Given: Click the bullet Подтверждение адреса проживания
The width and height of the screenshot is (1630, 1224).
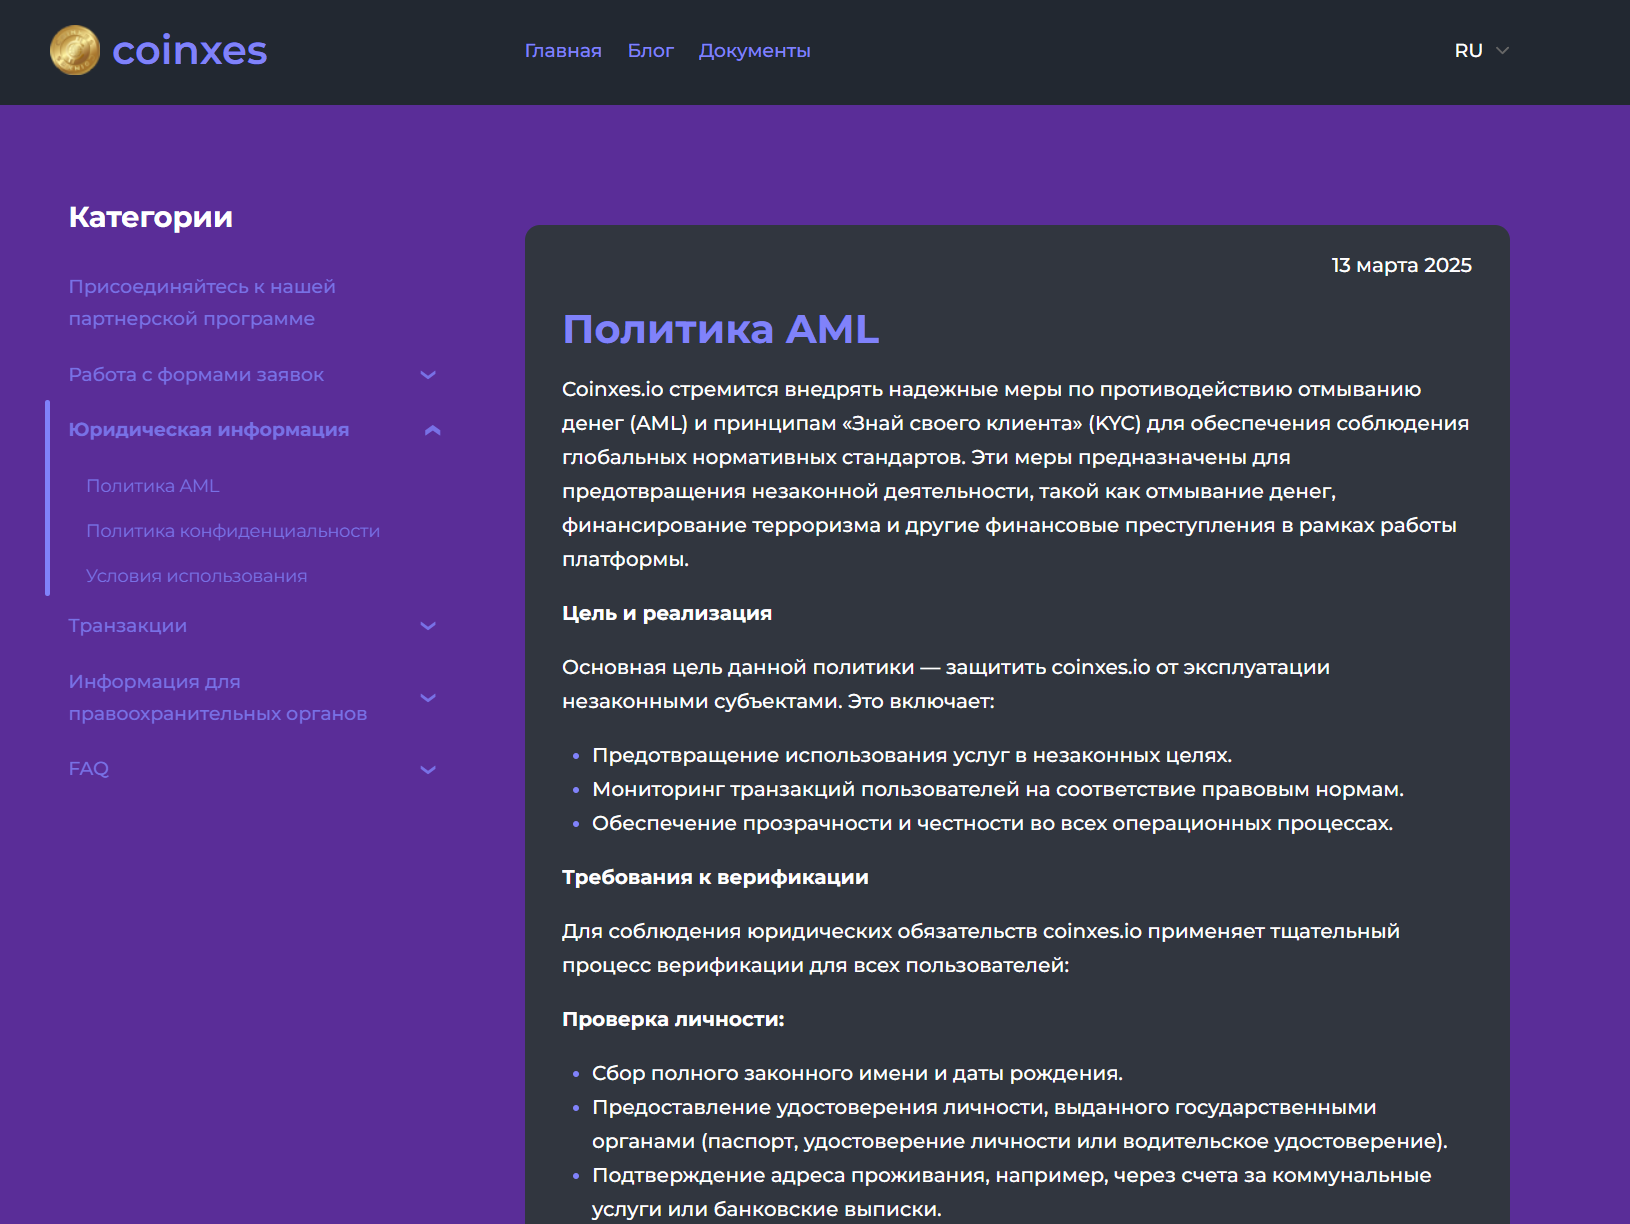Looking at the screenshot, I should pyautogui.click(x=1011, y=1192).
